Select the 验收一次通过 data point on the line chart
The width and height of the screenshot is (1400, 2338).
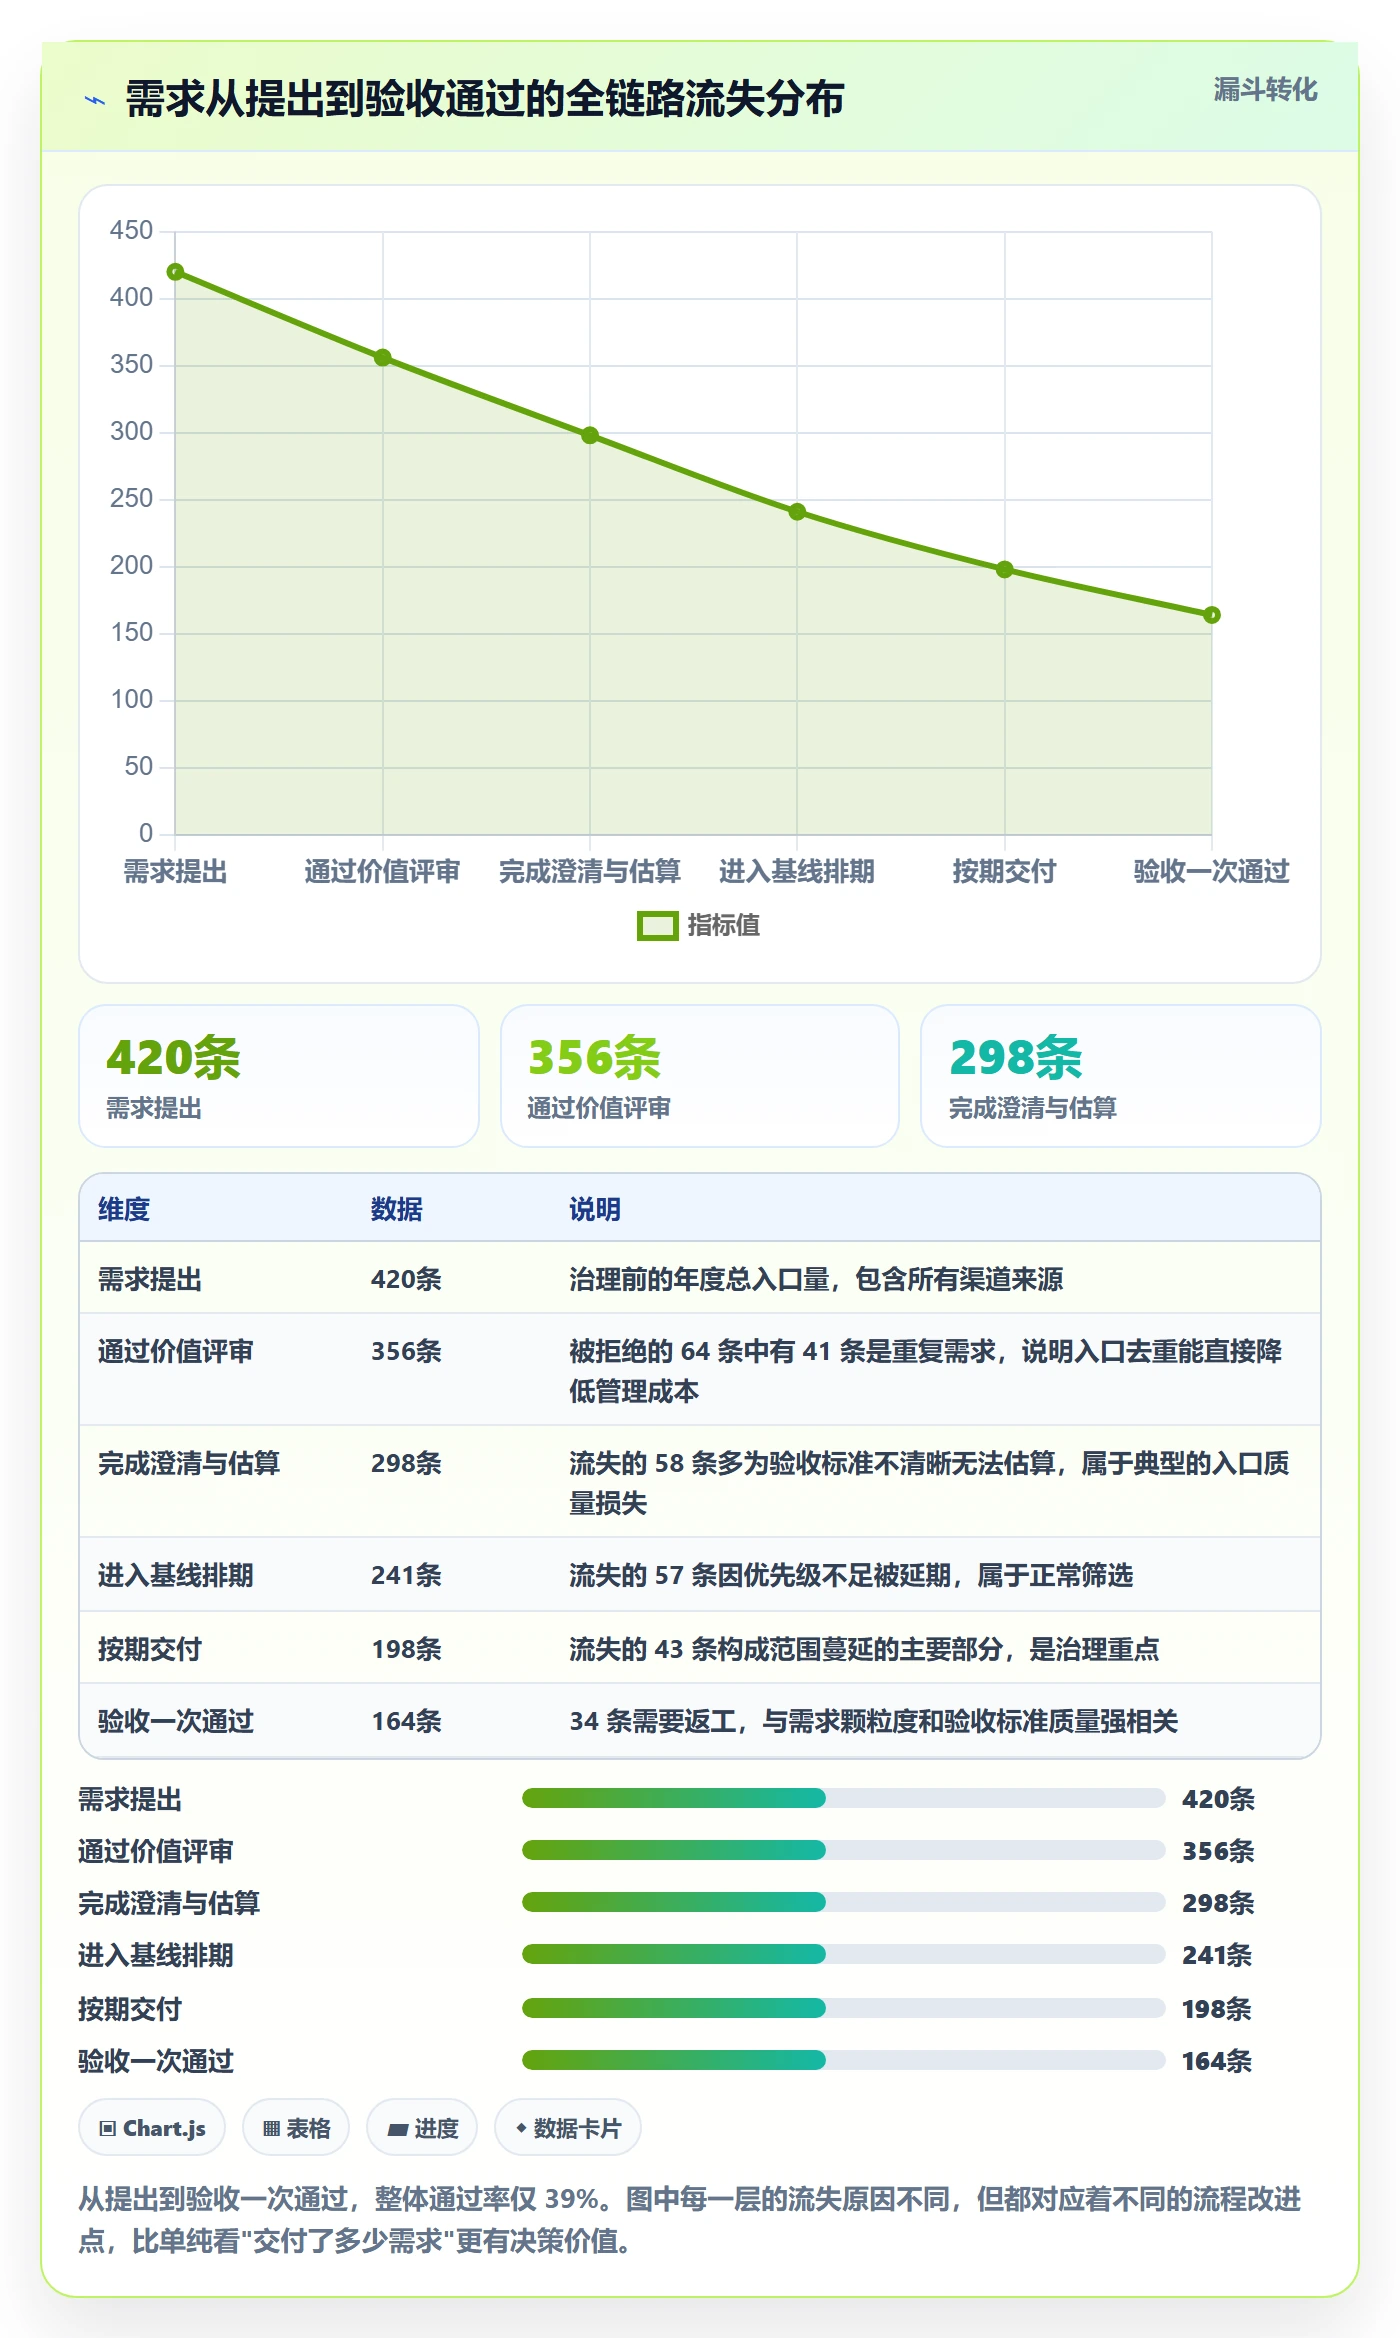[x=1212, y=615]
